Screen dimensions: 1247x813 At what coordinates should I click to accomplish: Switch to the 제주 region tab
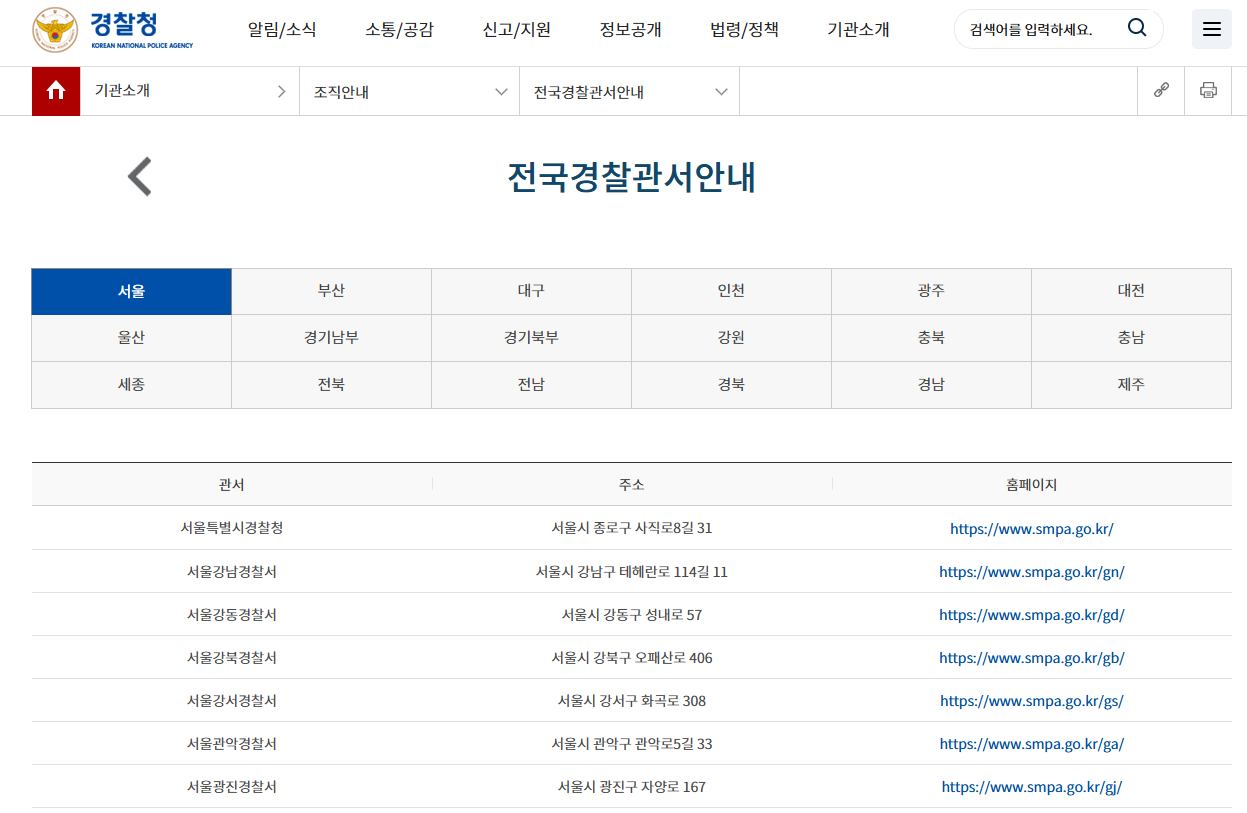pyautogui.click(x=1131, y=384)
